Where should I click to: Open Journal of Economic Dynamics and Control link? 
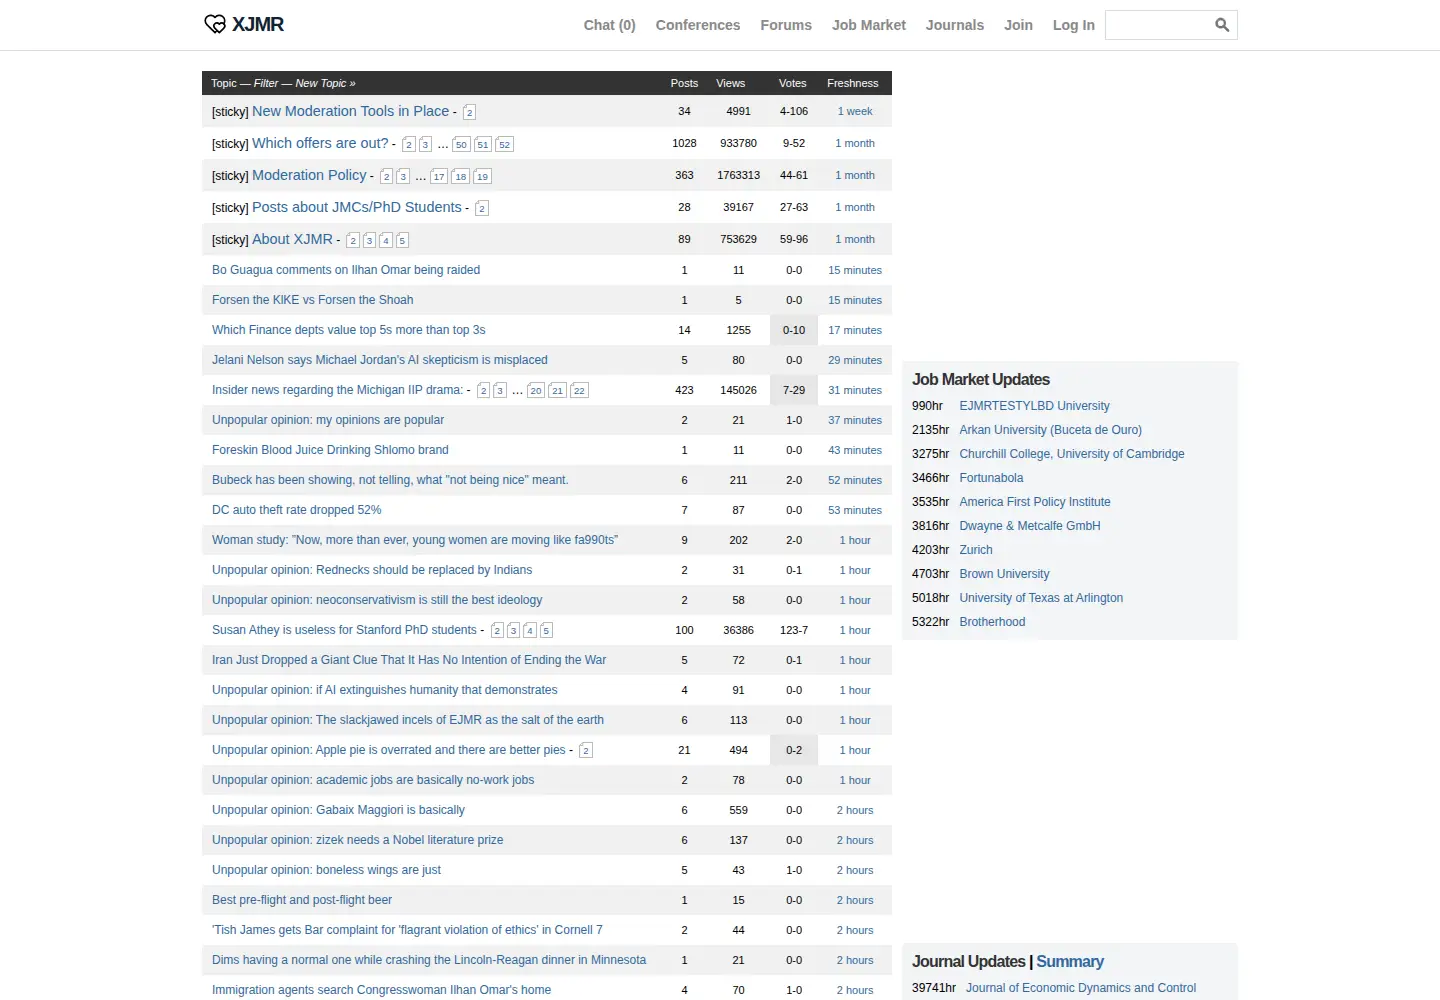[1081, 988]
